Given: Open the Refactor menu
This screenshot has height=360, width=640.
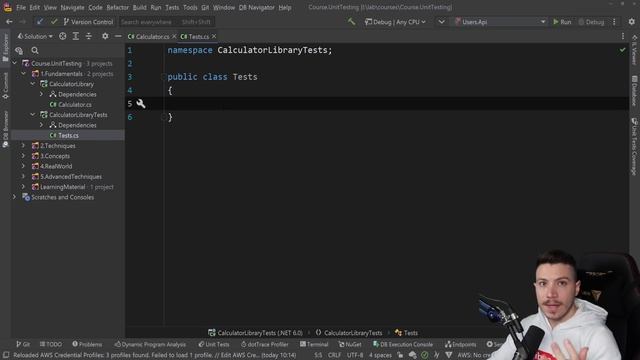Looking at the screenshot, I should pyautogui.click(x=118, y=7).
